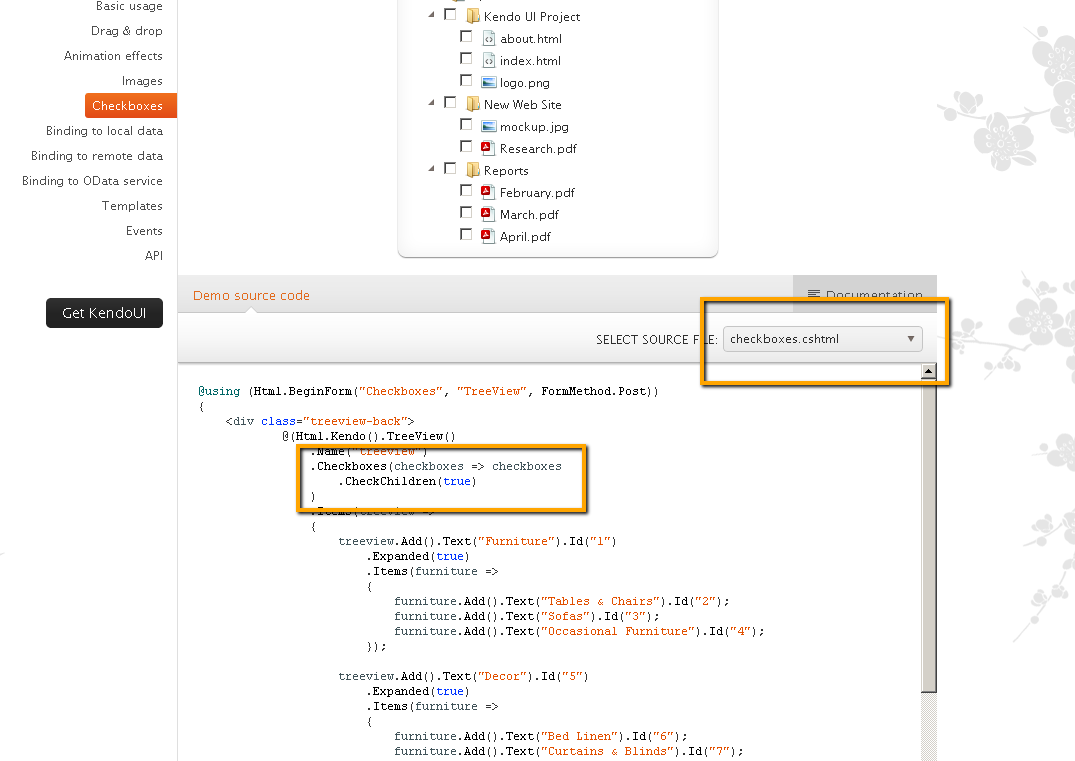The image size is (1075, 761).
Task: Open Binding to remote data demo
Action: [x=97, y=156]
